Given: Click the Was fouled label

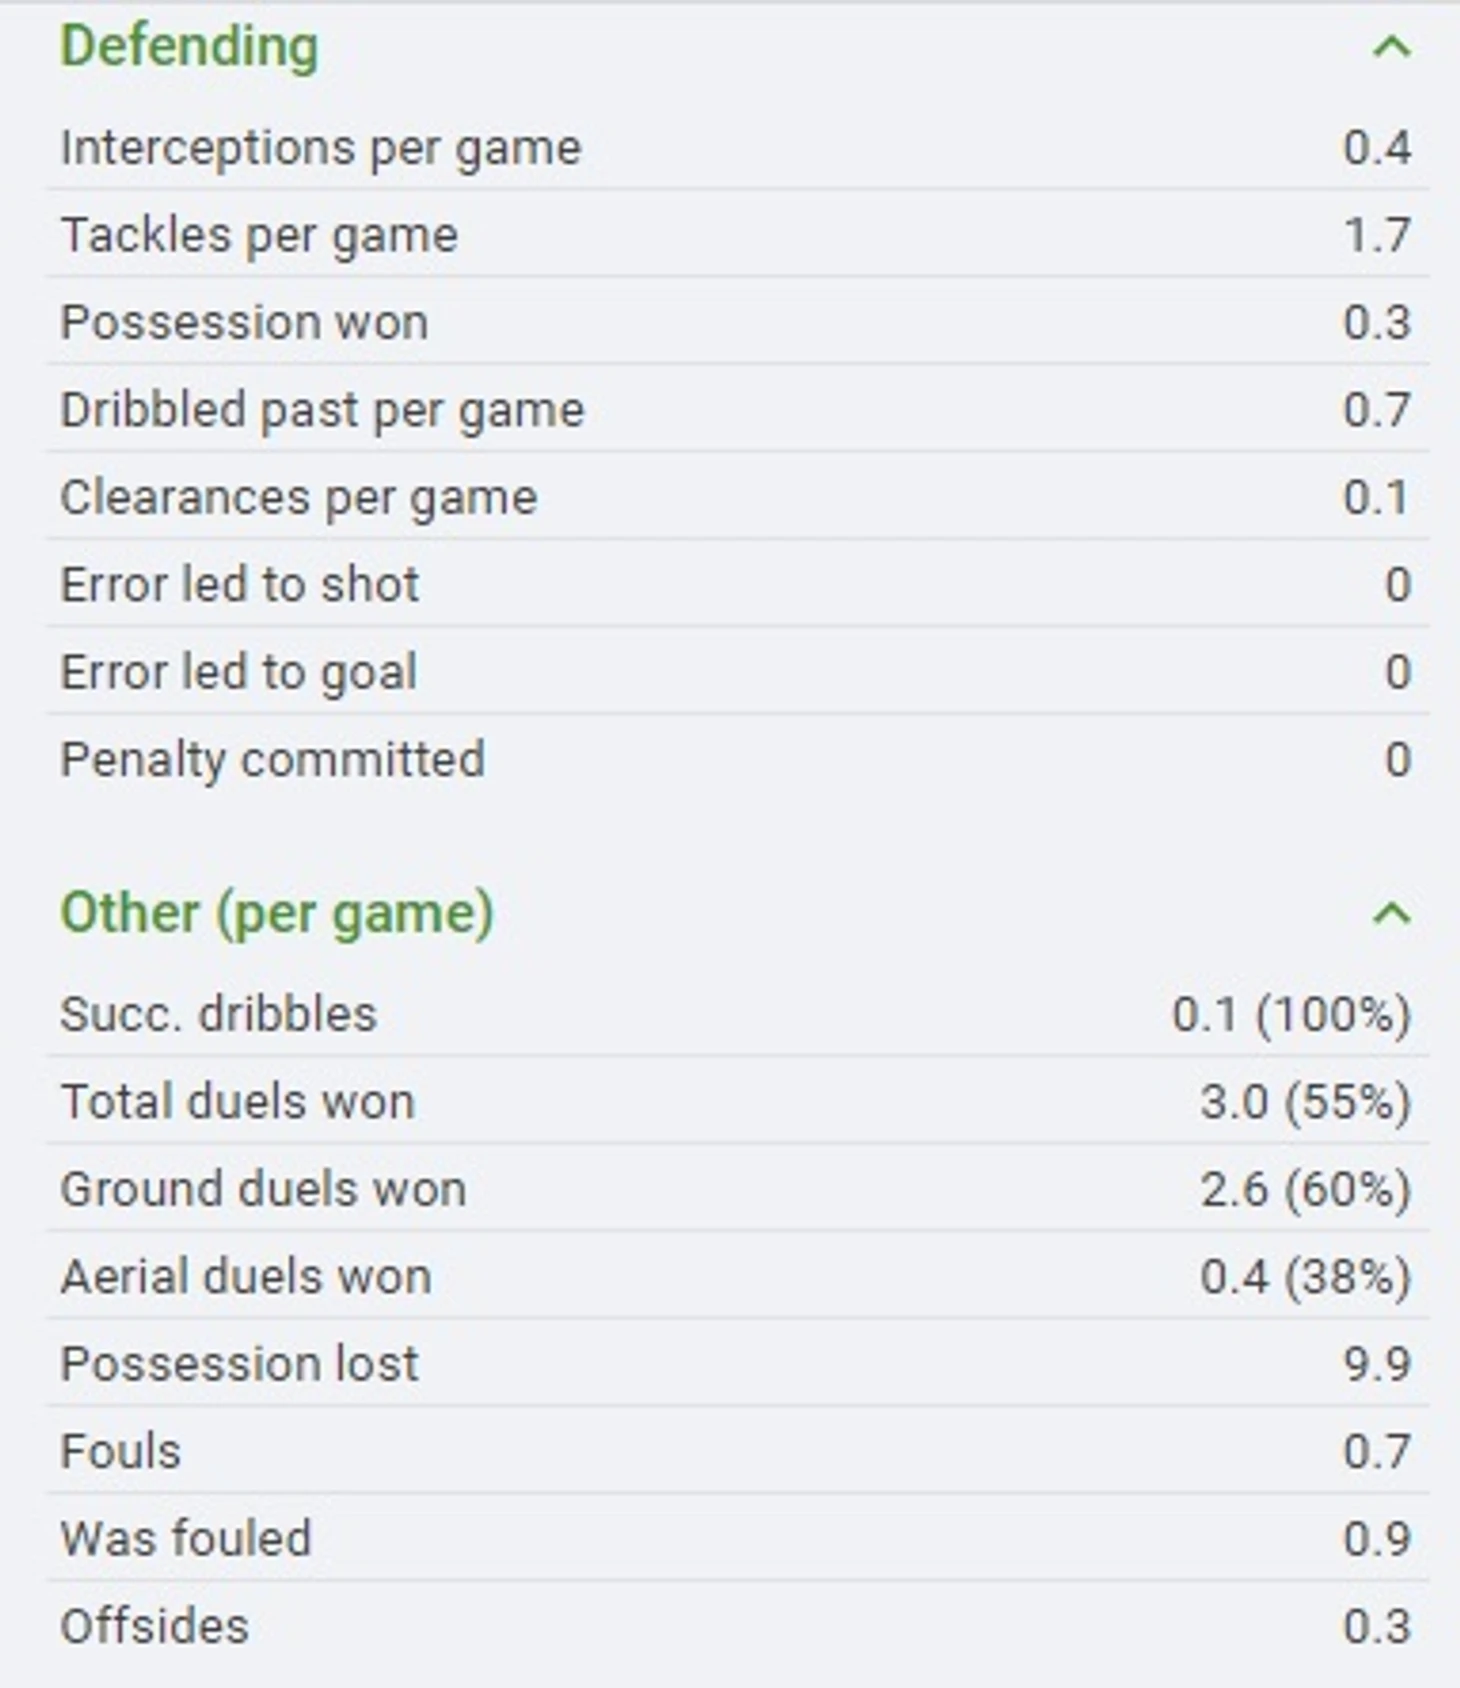Looking at the screenshot, I should pos(186,1538).
